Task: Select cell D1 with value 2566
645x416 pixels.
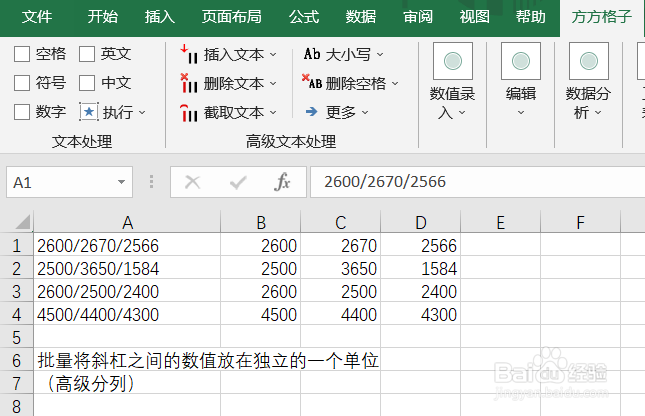Action: [x=420, y=245]
